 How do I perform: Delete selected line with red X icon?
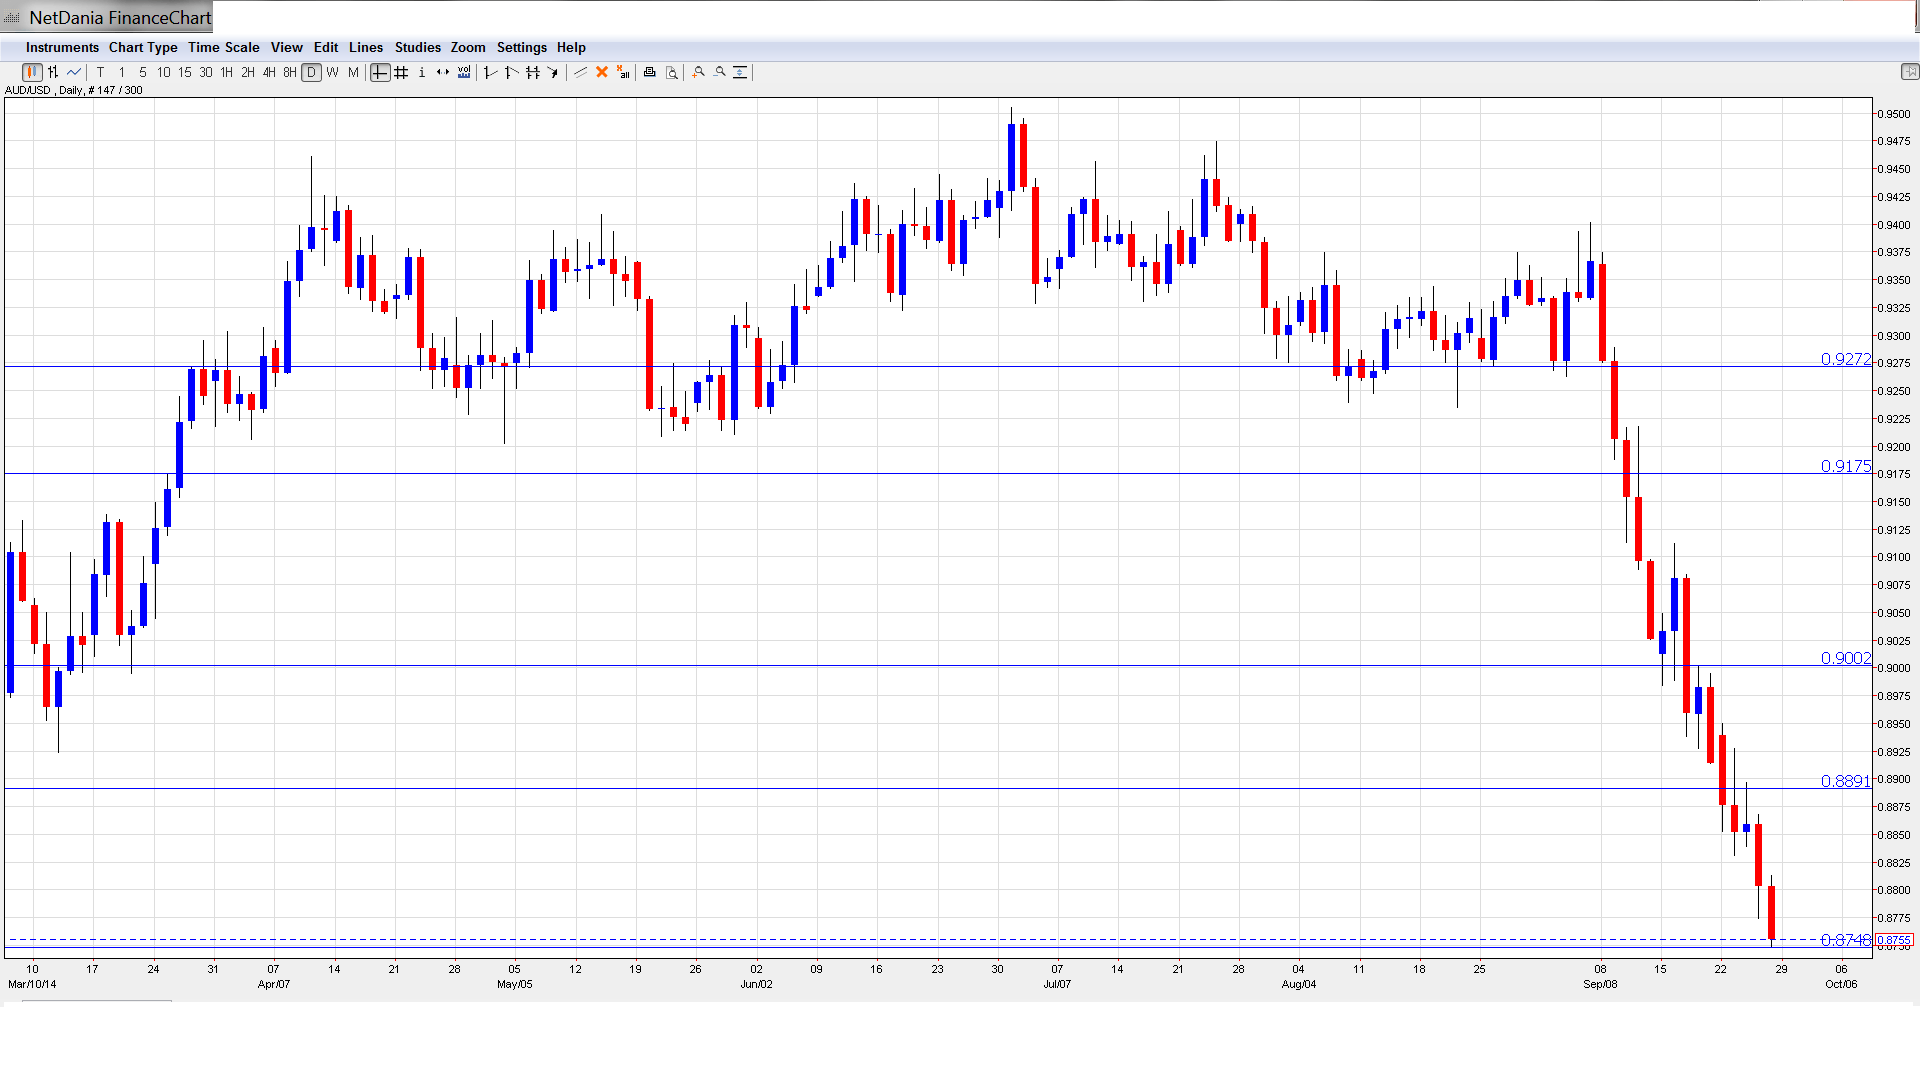point(602,72)
